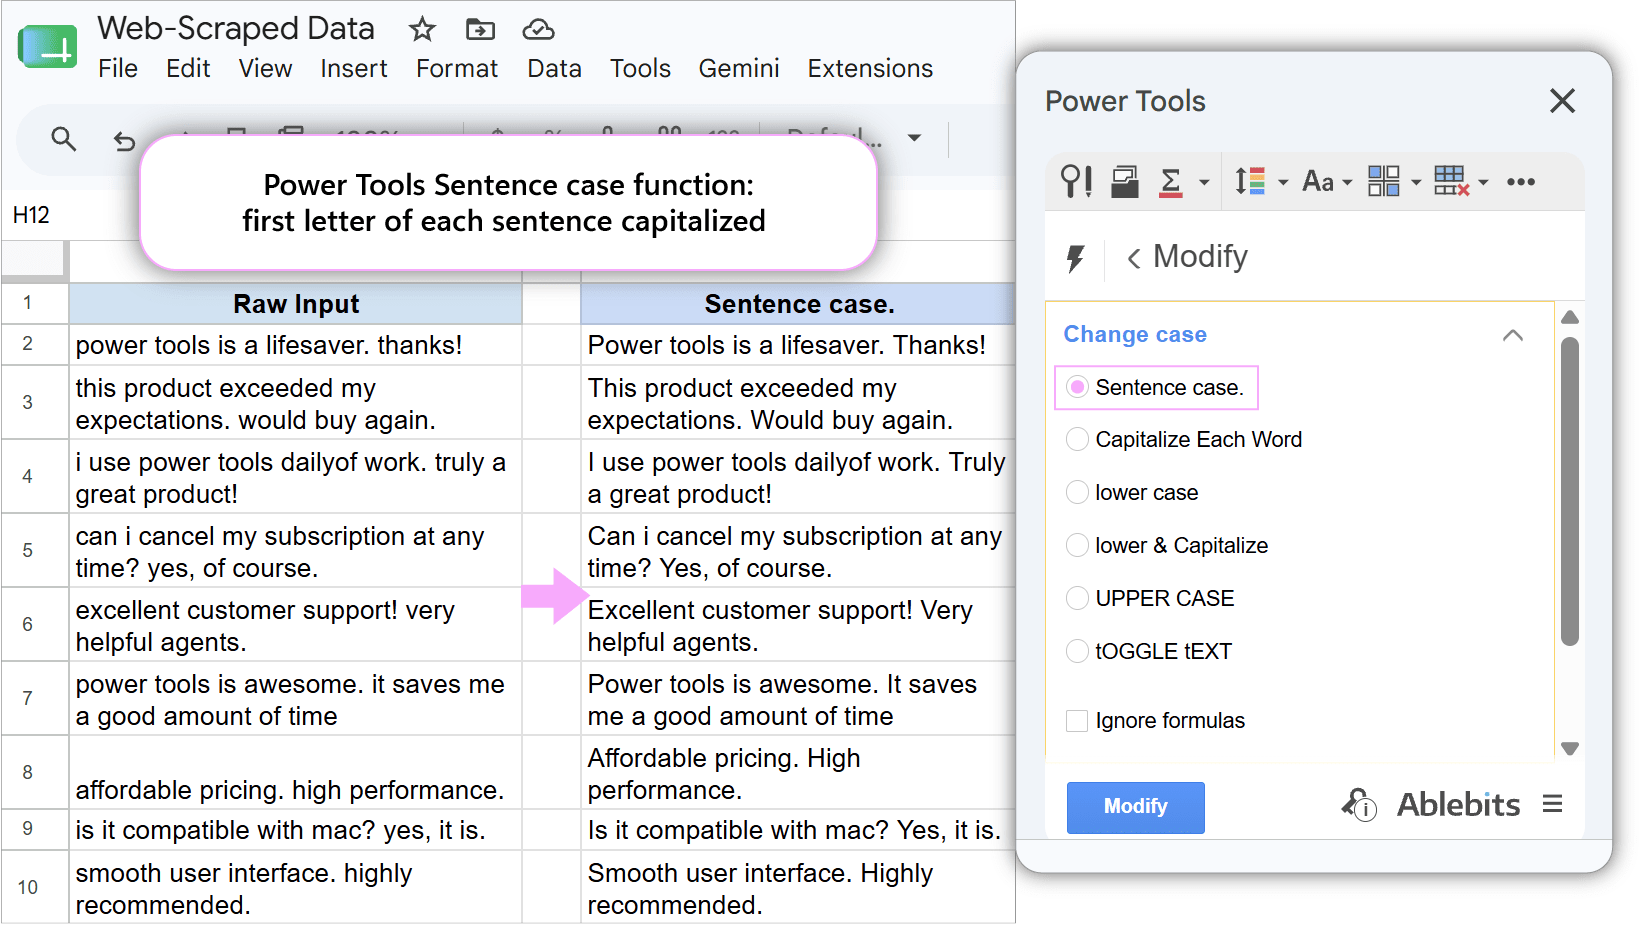Click the Modify breadcrumb title
Screen dimensions: 1649x925
coord(1200,257)
